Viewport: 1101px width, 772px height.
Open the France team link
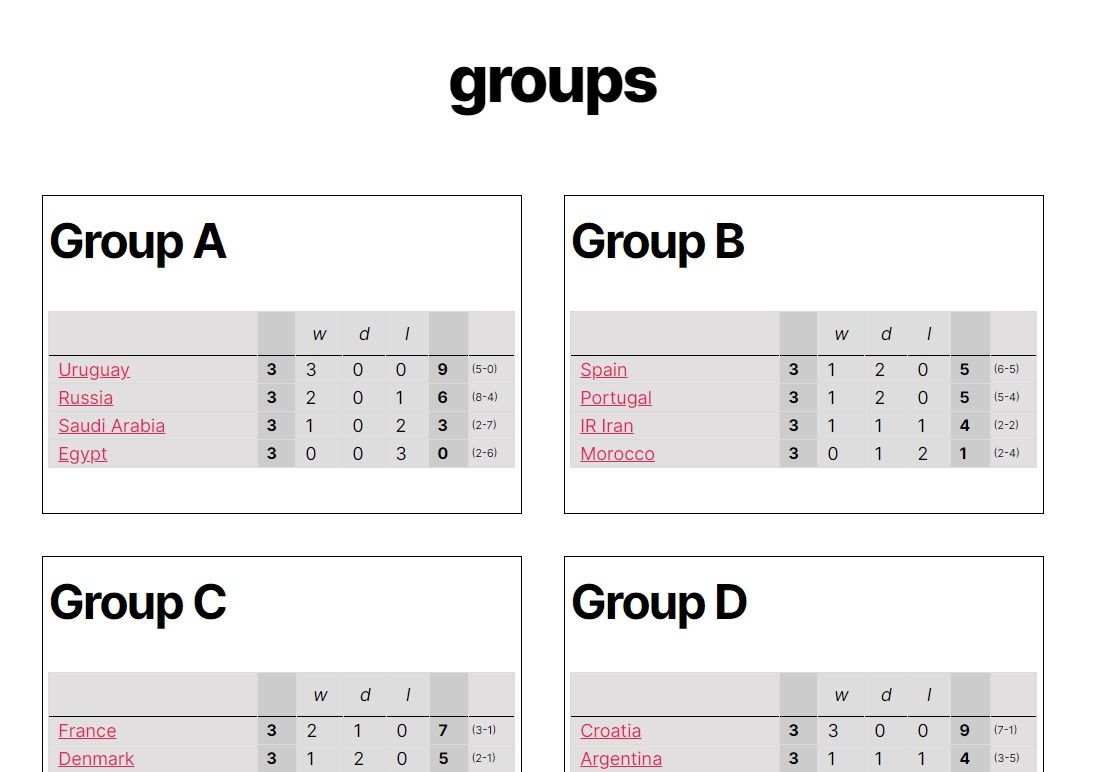click(x=87, y=731)
